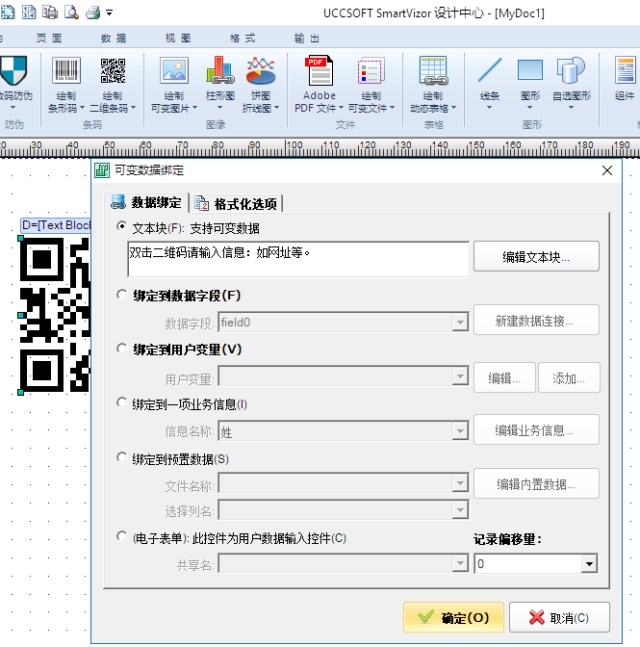Open the 共享名 dropdown

[460, 563]
